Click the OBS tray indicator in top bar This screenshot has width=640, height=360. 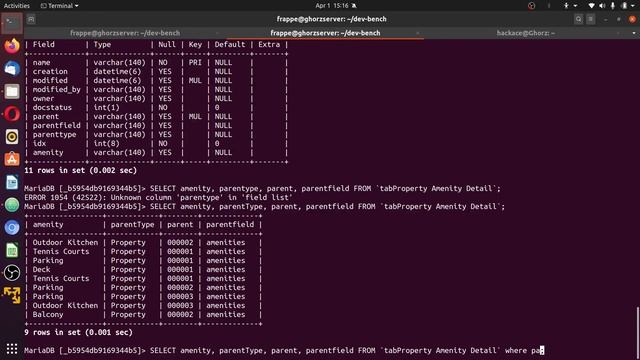[x=531, y=6]
